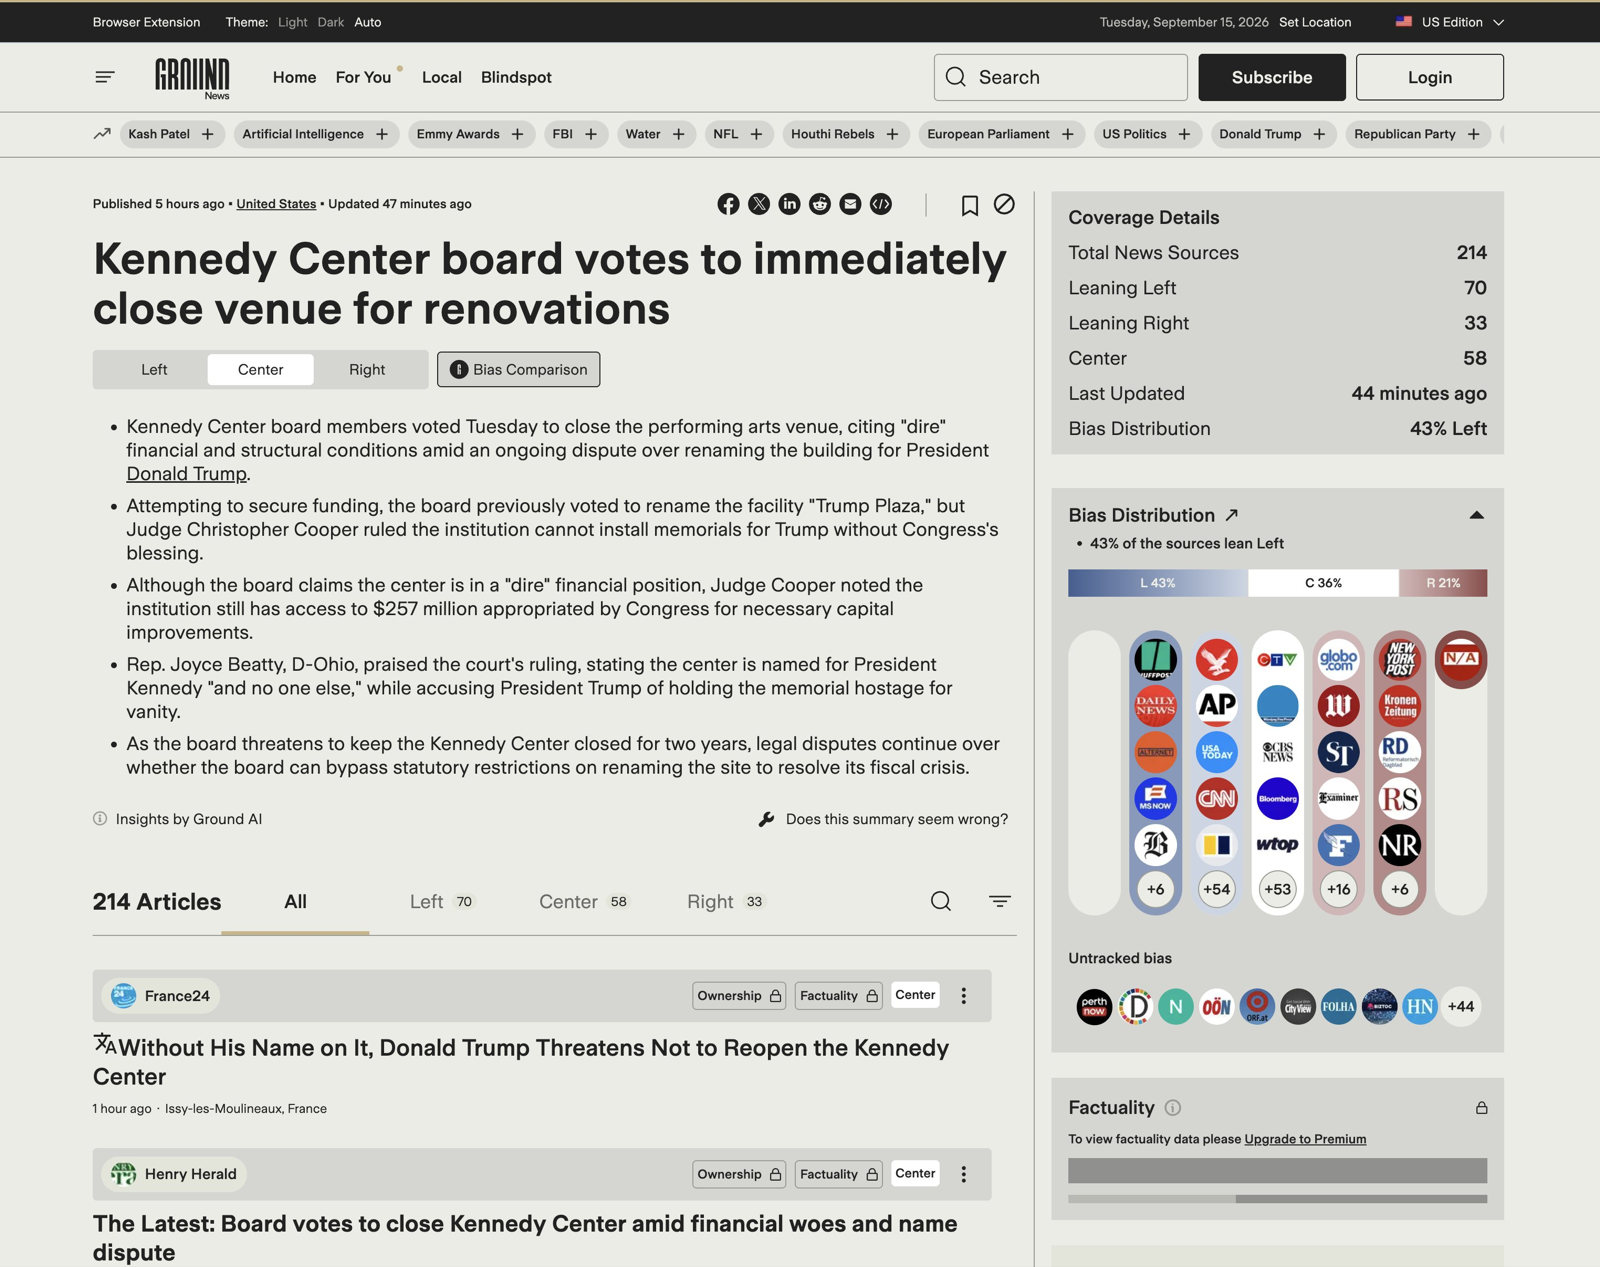
Task: Select the Light theme
Action: (292, 22)
